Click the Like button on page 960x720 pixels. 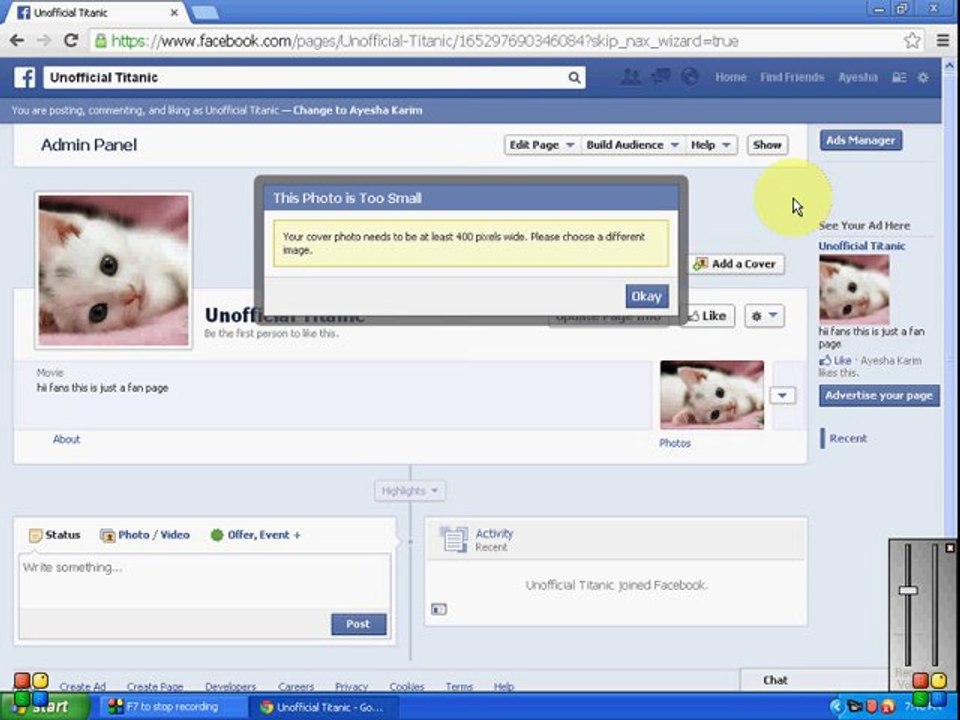point(707,316)
